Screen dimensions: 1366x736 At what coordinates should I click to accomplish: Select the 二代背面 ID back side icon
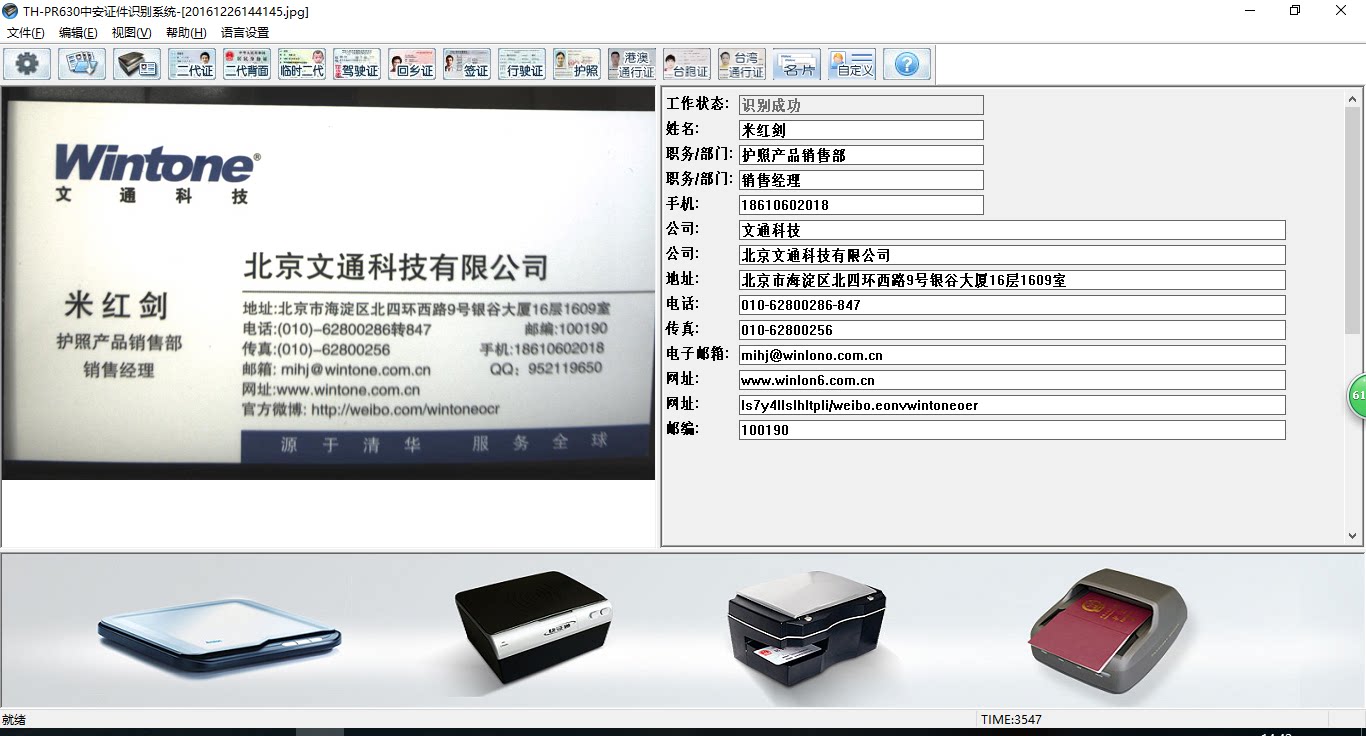(x=247, y=64)
